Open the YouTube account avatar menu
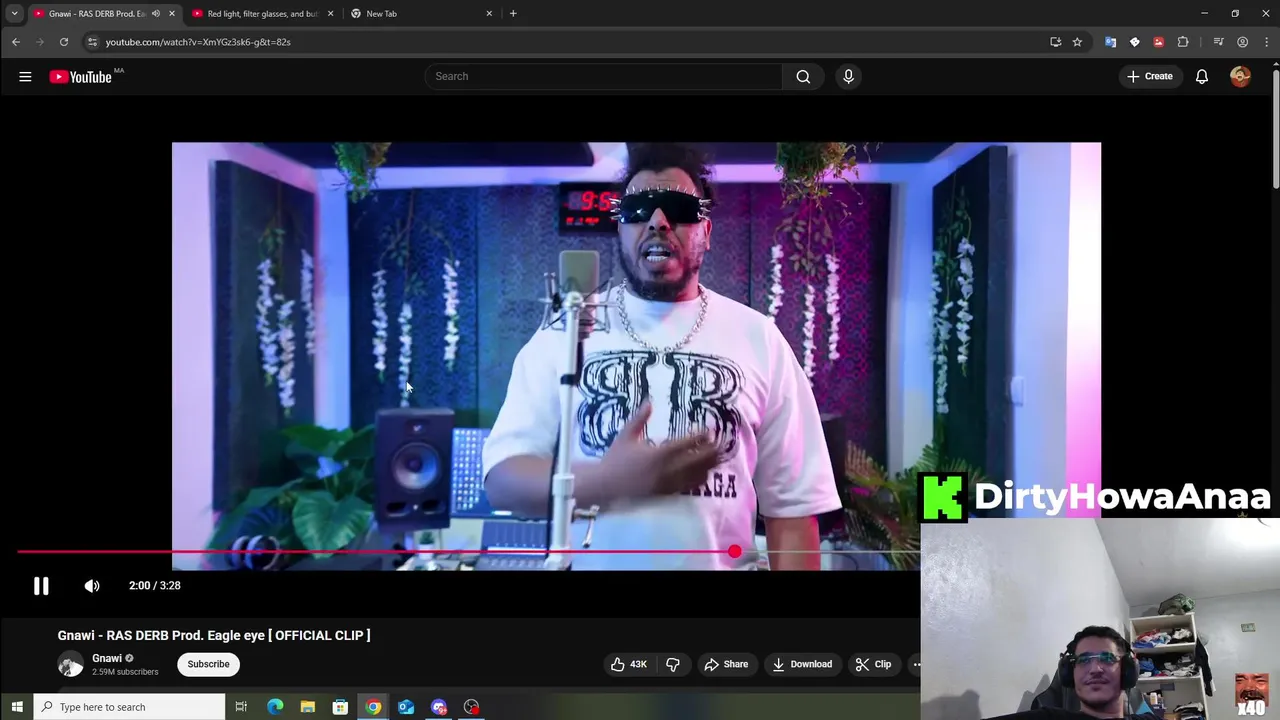 pos(1240,76)
